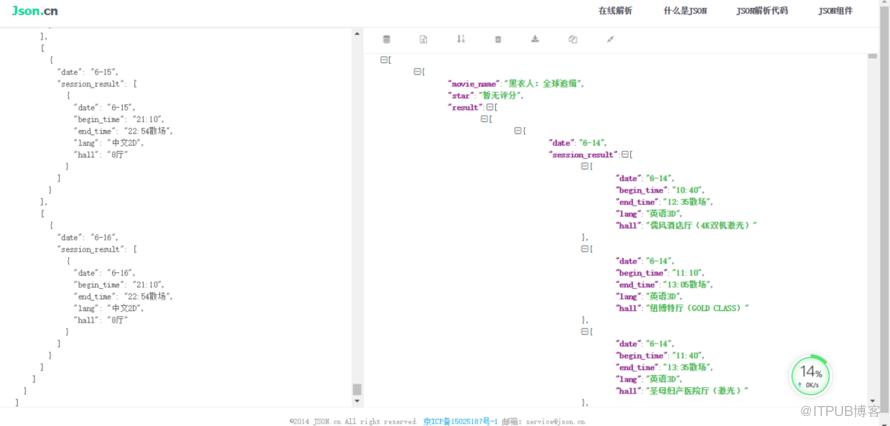Click the first toolbar icon (stacked layers)
This screenshot has width=890, height=426.
(387, 39)
